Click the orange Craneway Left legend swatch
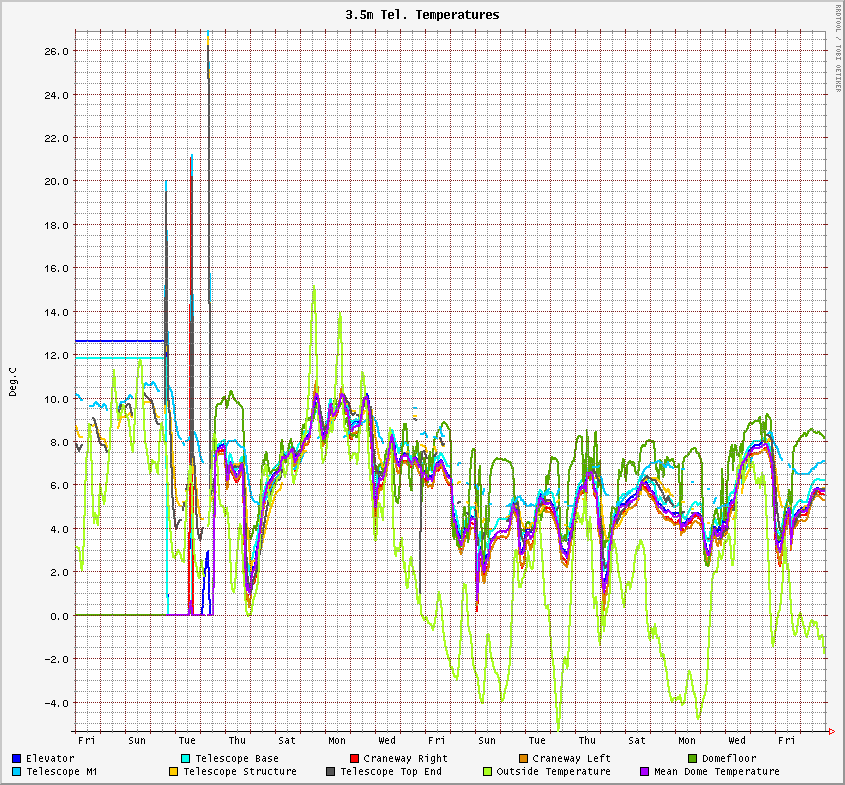 (x=523, y=758)
